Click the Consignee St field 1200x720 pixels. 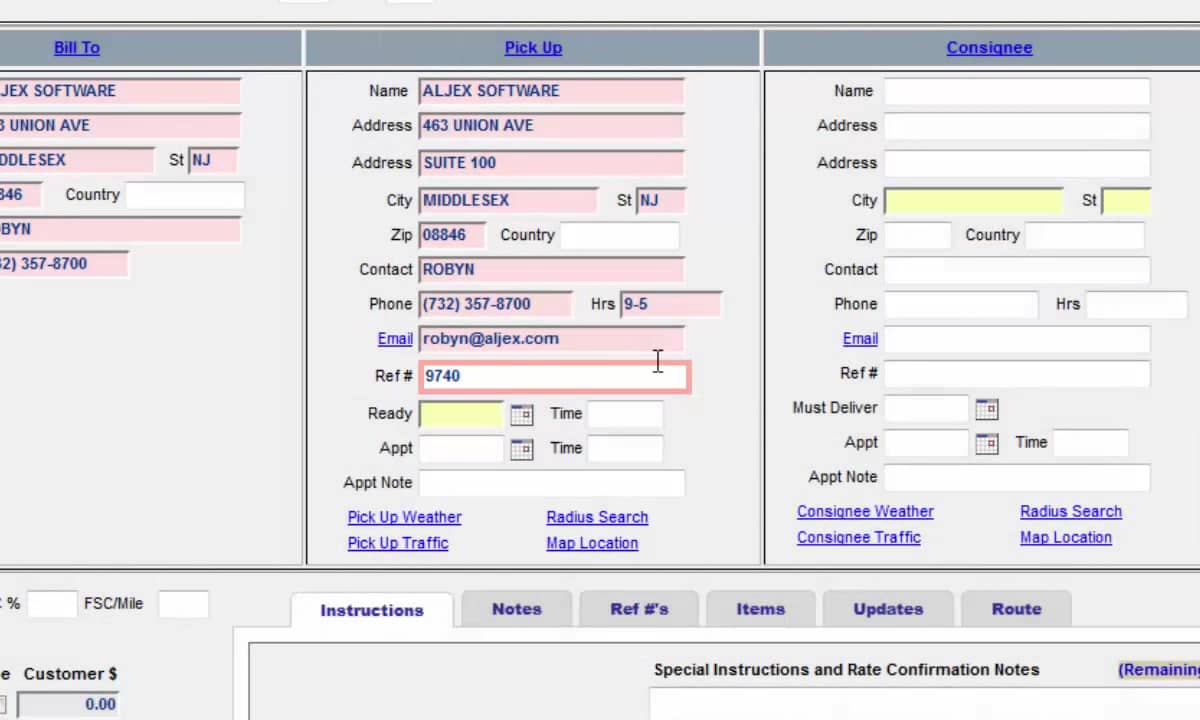[1126, 200]
